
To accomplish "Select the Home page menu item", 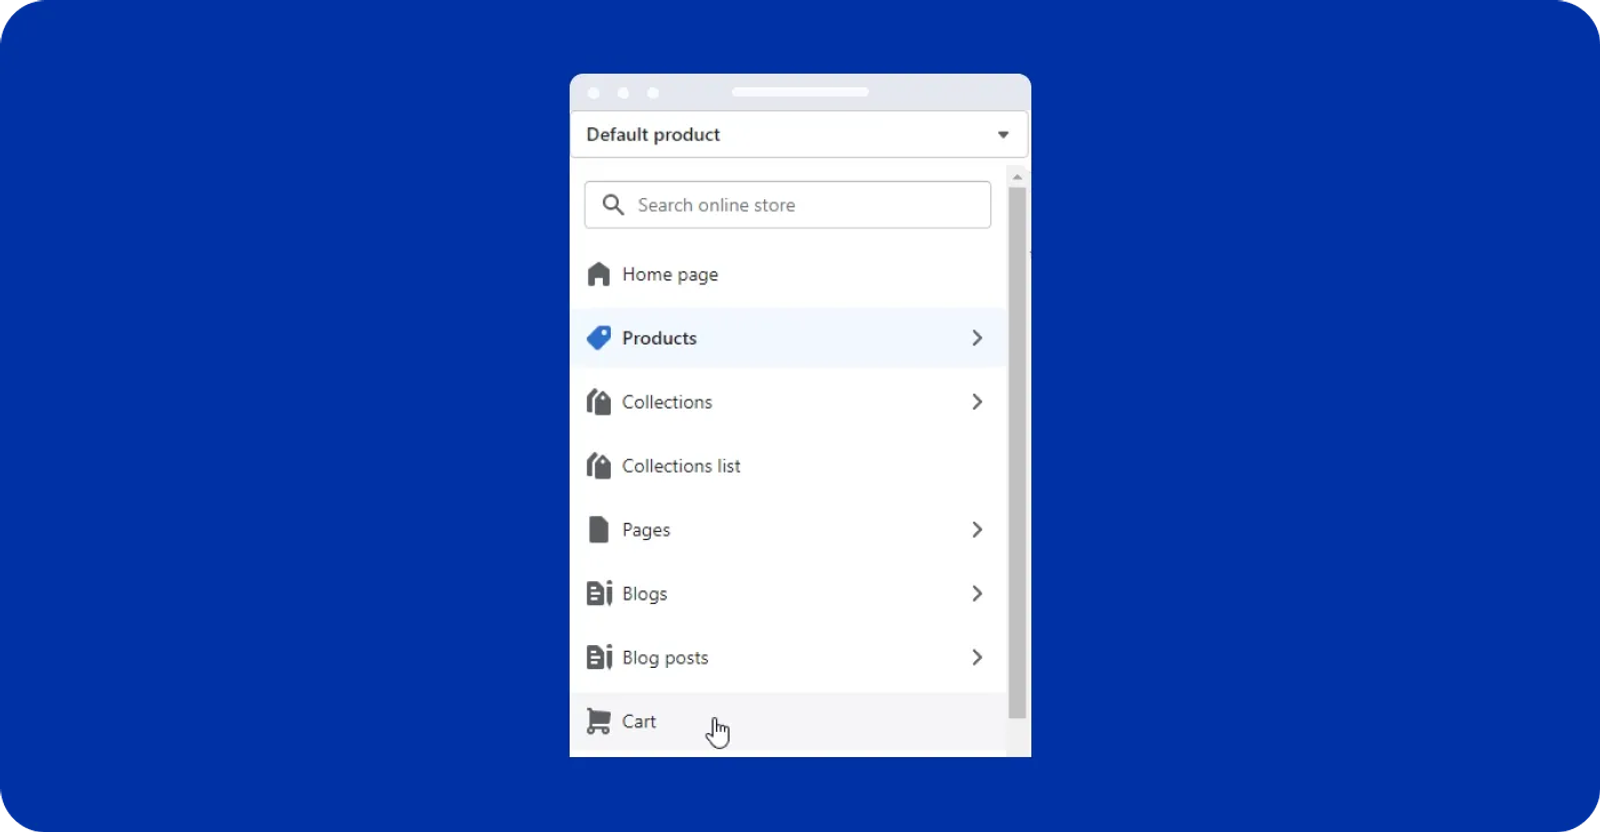I will pos(788,274).
